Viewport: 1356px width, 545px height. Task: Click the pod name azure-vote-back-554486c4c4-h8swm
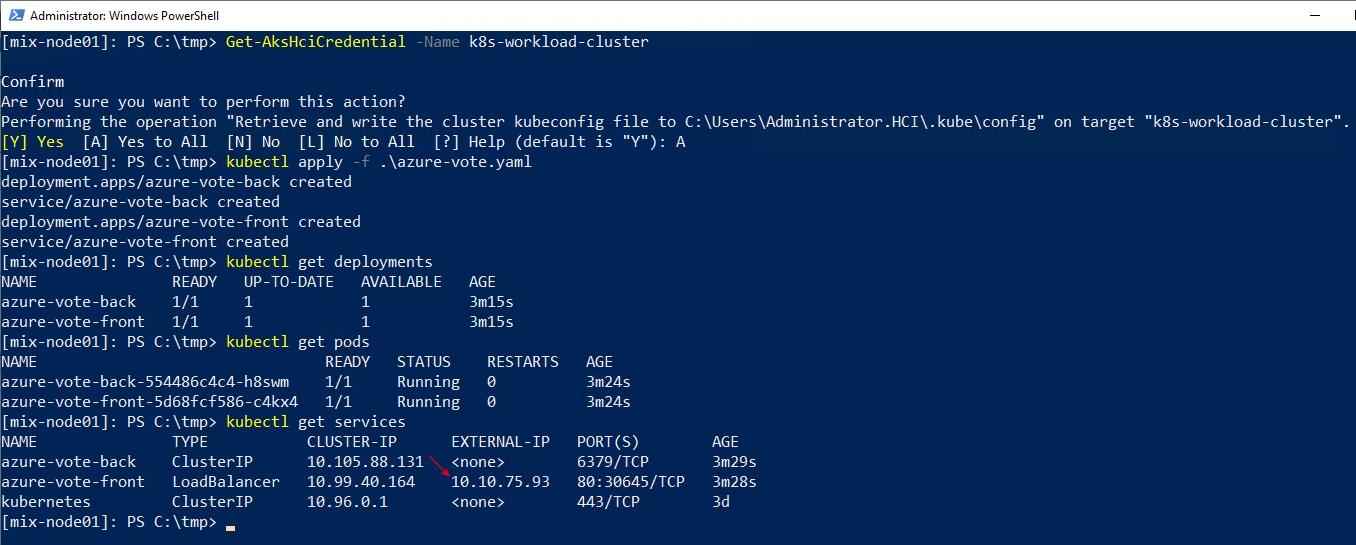coord(145,382)
